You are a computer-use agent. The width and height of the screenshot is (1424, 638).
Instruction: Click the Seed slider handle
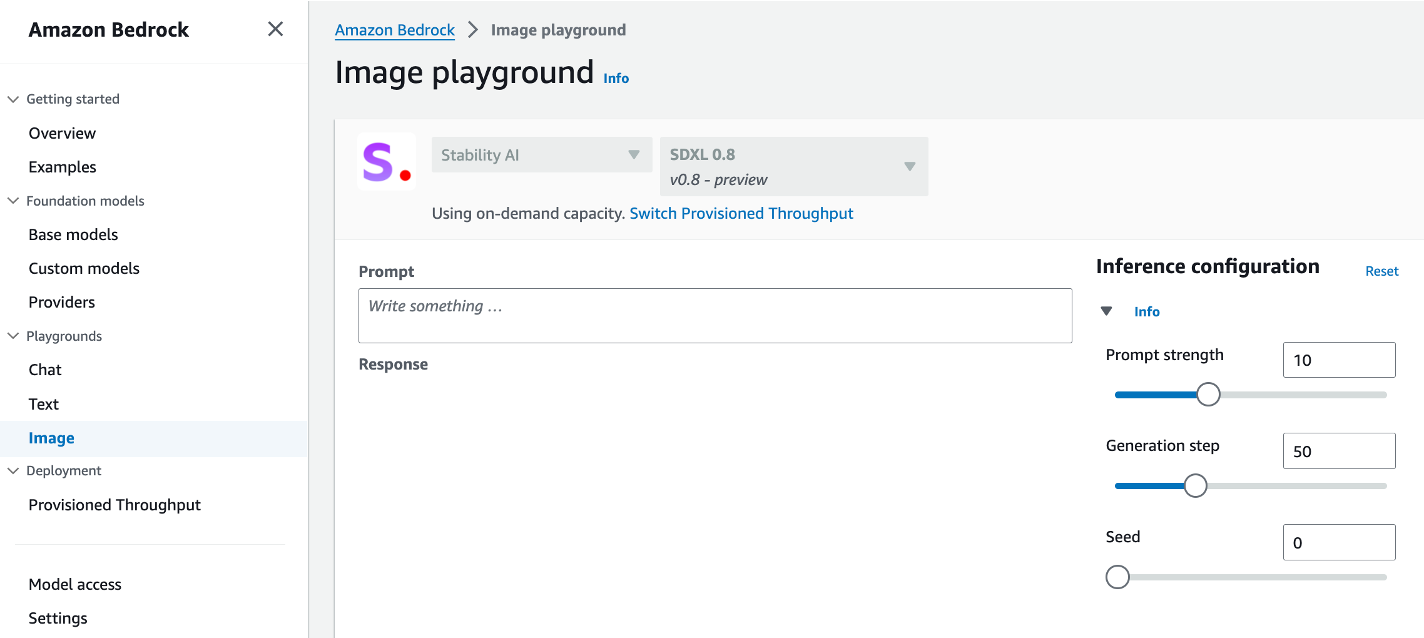[x=1118, y=577]
